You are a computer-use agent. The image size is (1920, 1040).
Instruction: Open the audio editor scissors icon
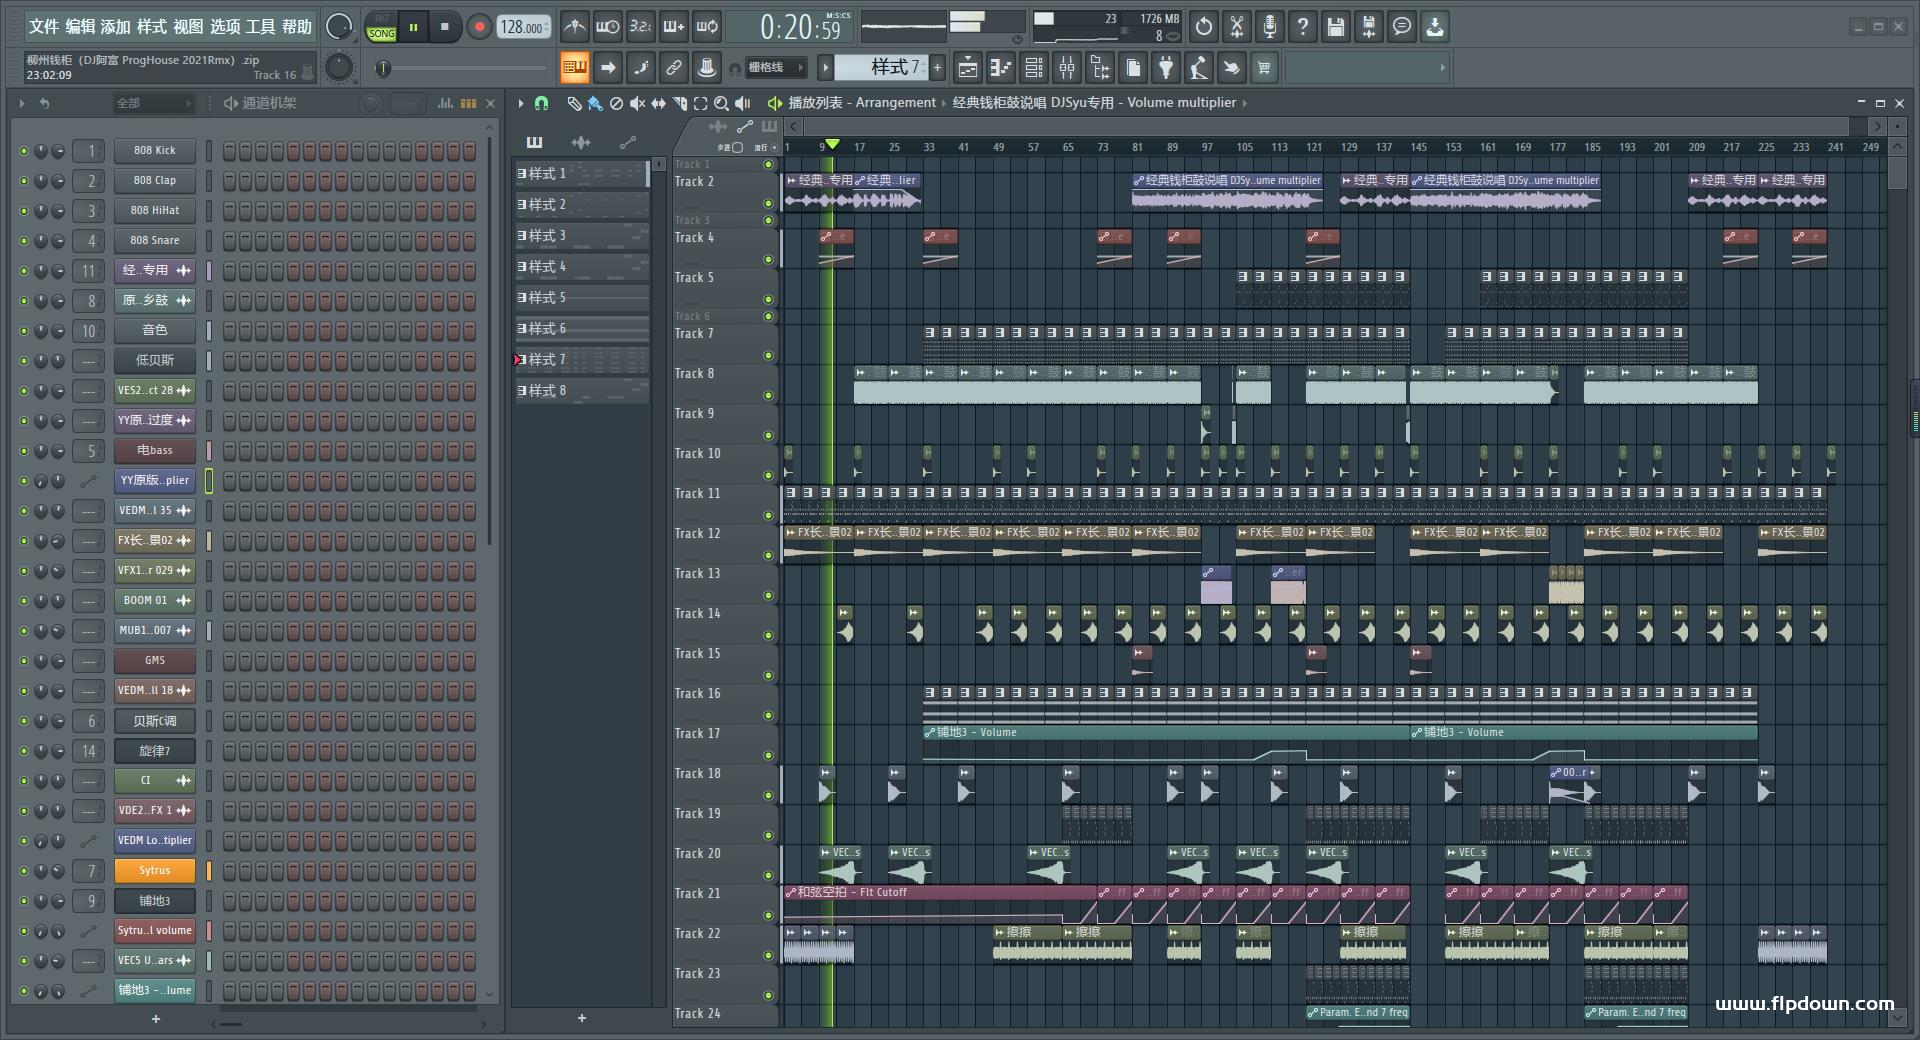click(x=1237, y=27)
